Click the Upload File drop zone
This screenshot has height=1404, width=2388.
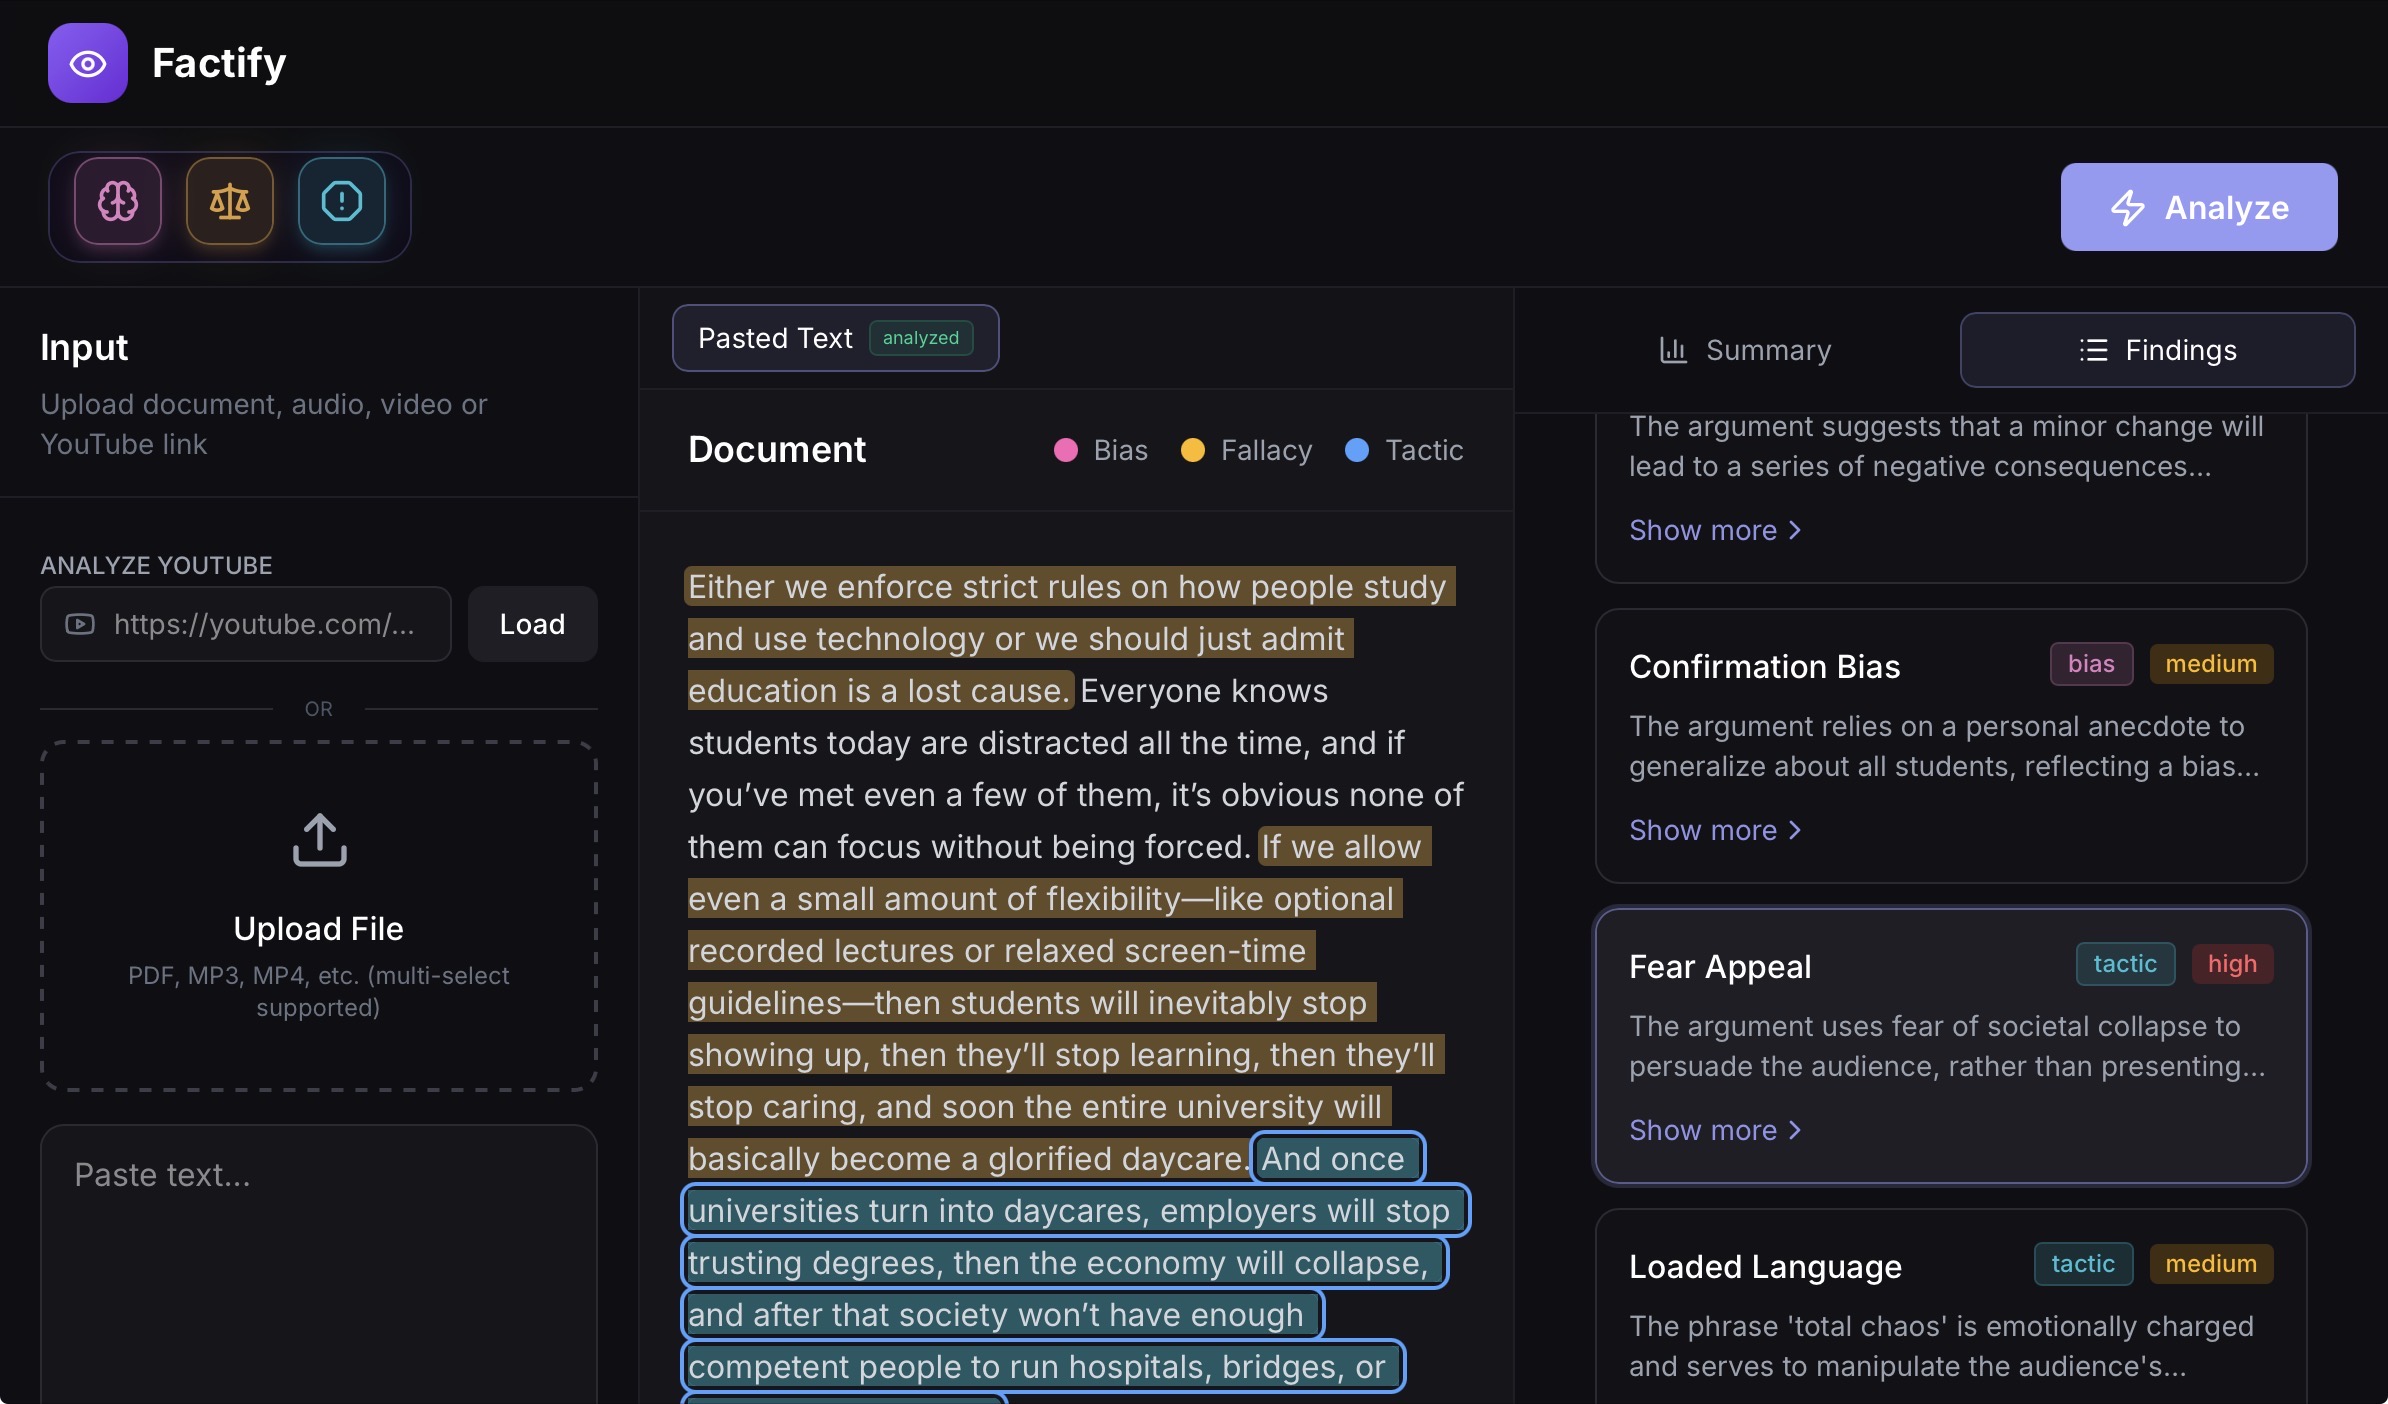319,915
